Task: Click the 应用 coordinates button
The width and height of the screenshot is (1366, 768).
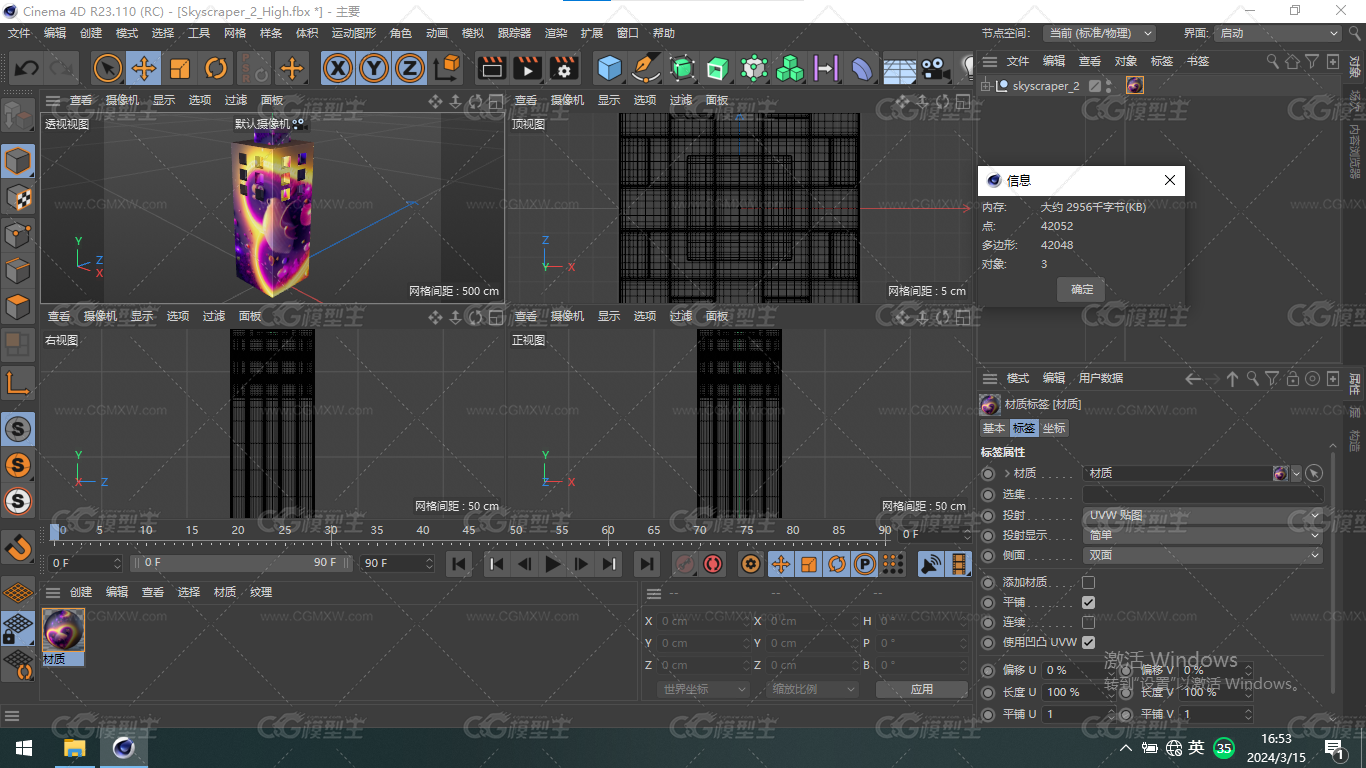Action: click(922, 689)
